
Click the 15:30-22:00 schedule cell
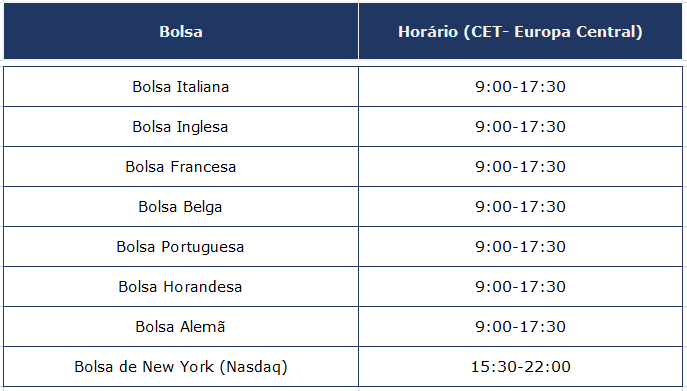pyautogui.click(x=520, y=366)
